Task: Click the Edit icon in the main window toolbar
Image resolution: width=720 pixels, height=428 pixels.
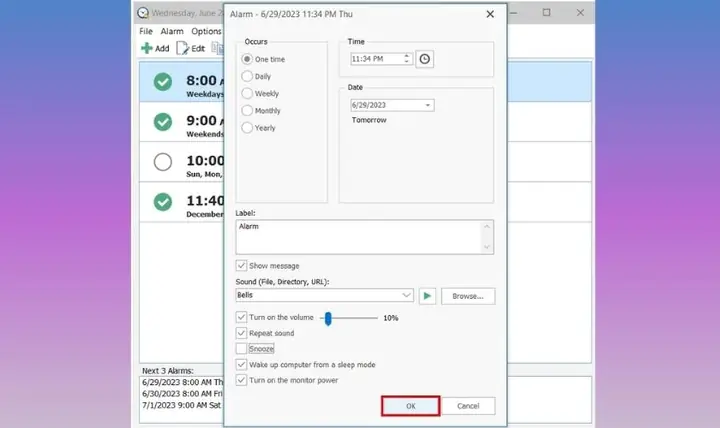Action: coord(182,48)
